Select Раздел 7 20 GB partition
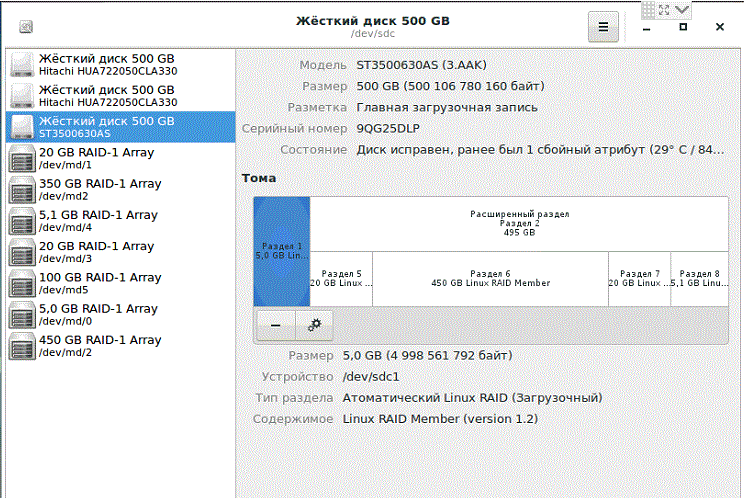This screenshot has height=498, width=744. tap(640, 279)
